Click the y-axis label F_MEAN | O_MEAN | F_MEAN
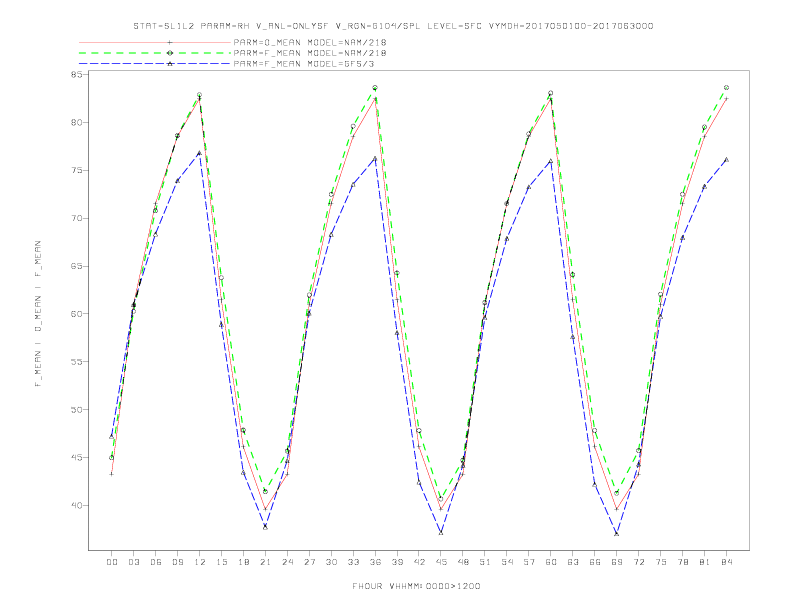The image size is (792, 612). [38, 314]
